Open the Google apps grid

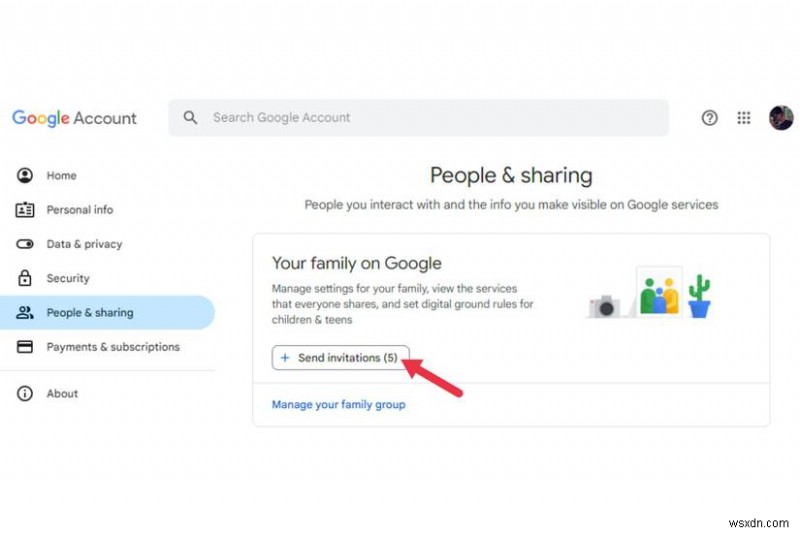point(744,118)
